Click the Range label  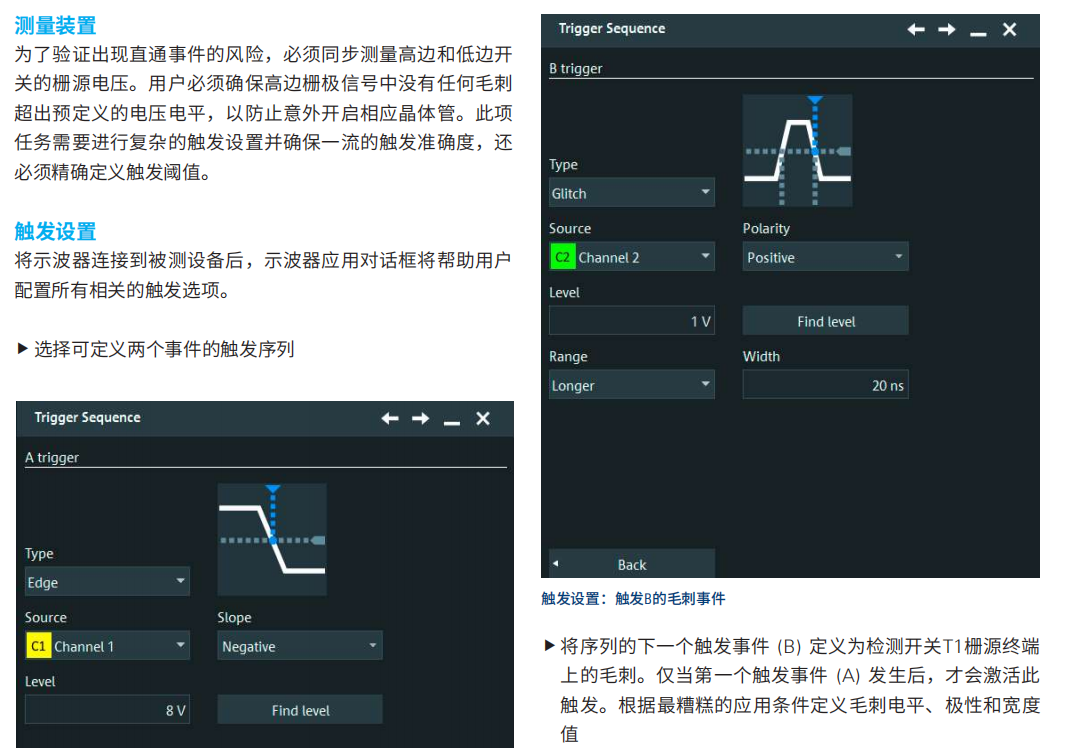coord(568,357)
